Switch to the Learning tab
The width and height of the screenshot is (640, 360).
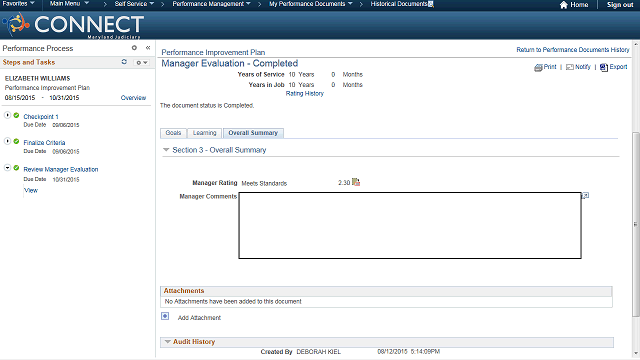(204, 133)
